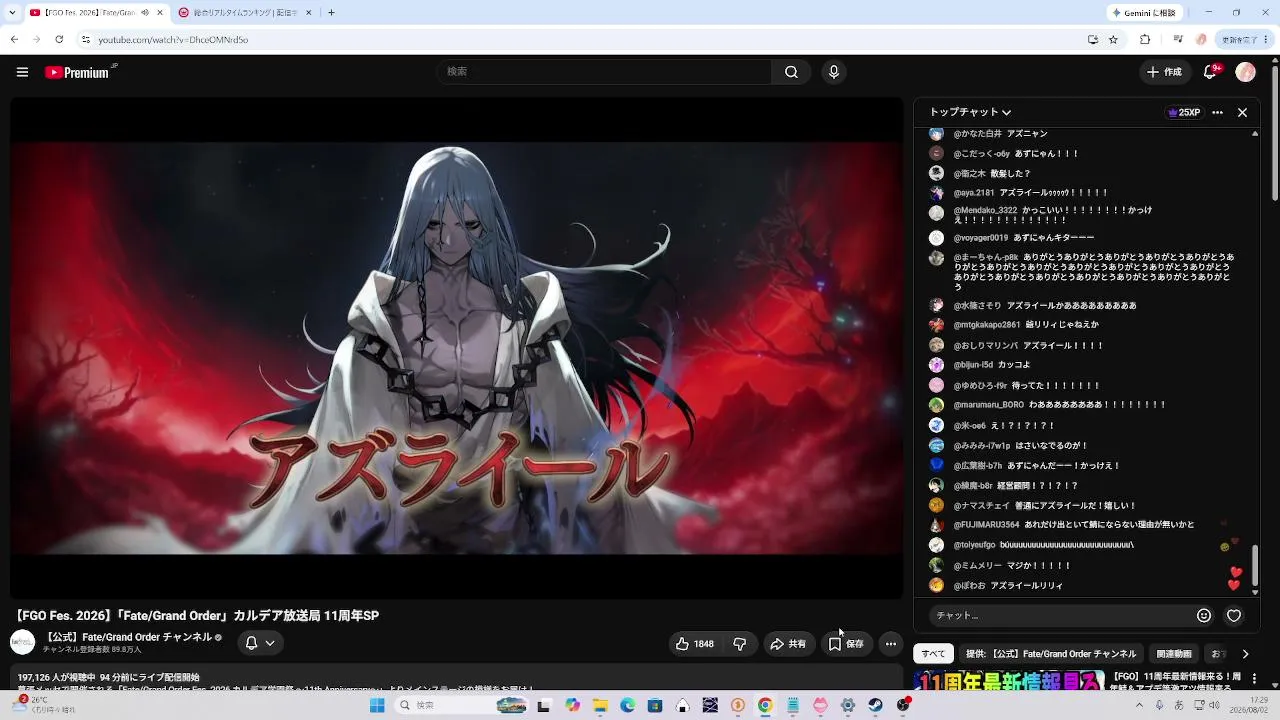Like the video

tap(695, 644)
